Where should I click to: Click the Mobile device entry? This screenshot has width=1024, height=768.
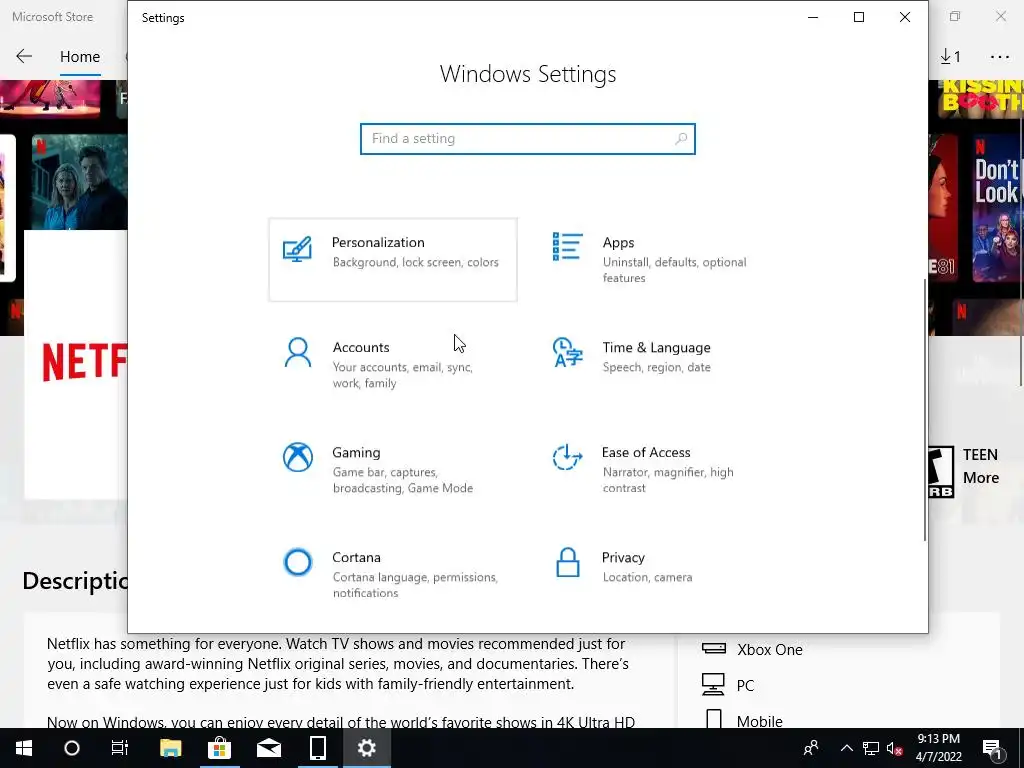click(x=744, y=721)
